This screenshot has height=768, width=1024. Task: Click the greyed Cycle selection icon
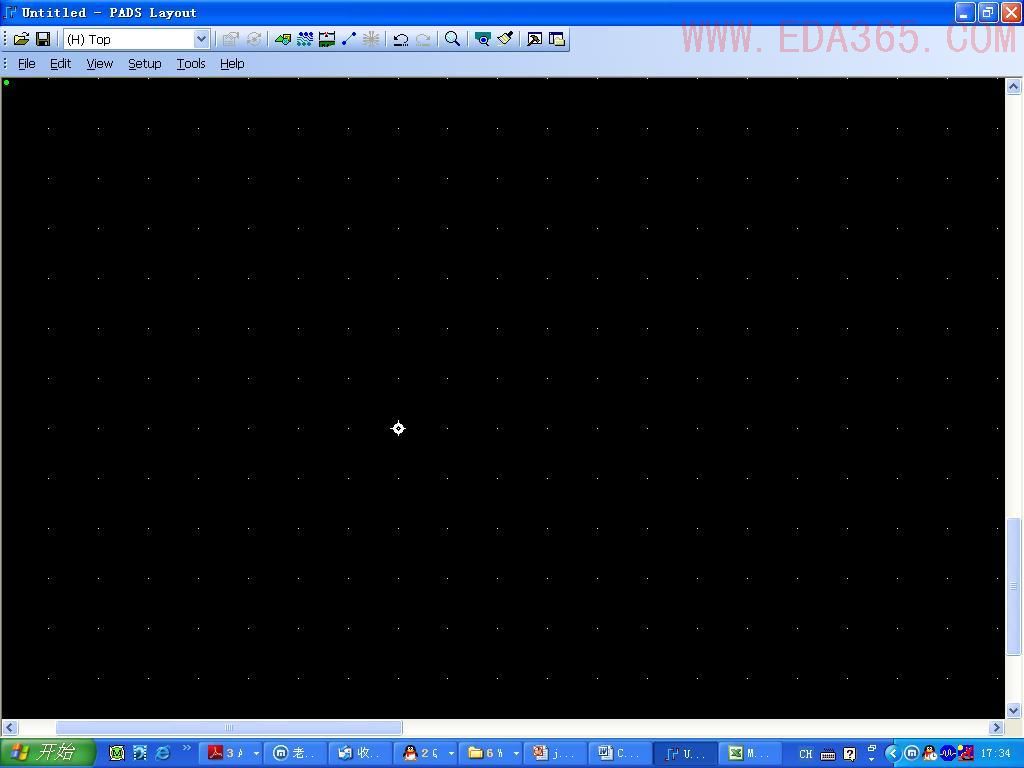(x=253, y=39)
